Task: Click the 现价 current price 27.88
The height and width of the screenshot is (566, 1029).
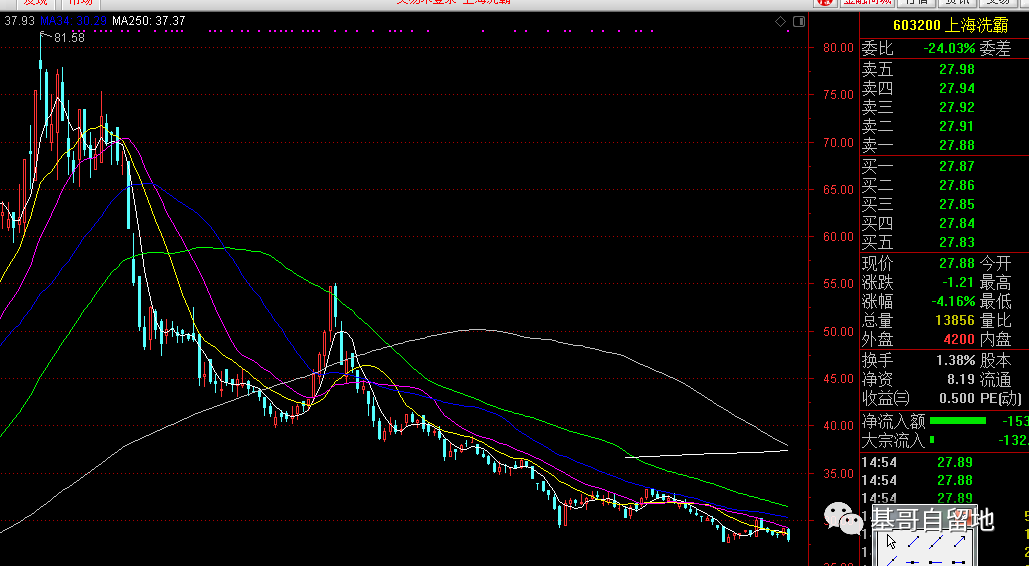Action: (956, 263)
